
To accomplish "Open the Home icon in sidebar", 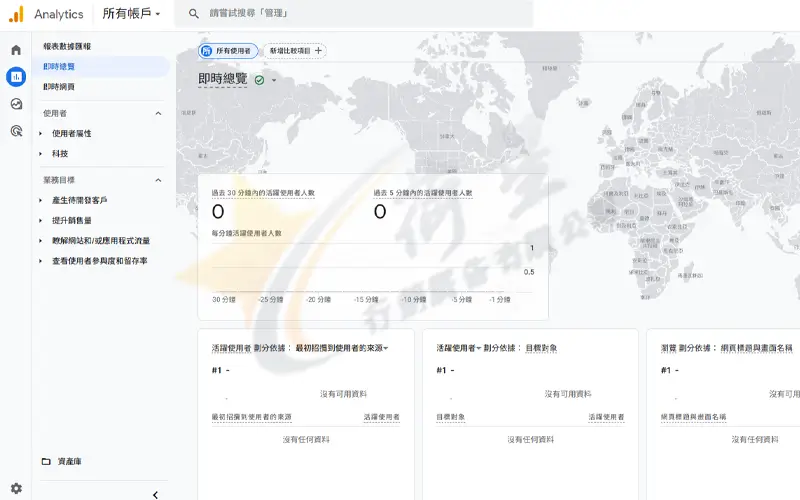I will coord(16,50).
